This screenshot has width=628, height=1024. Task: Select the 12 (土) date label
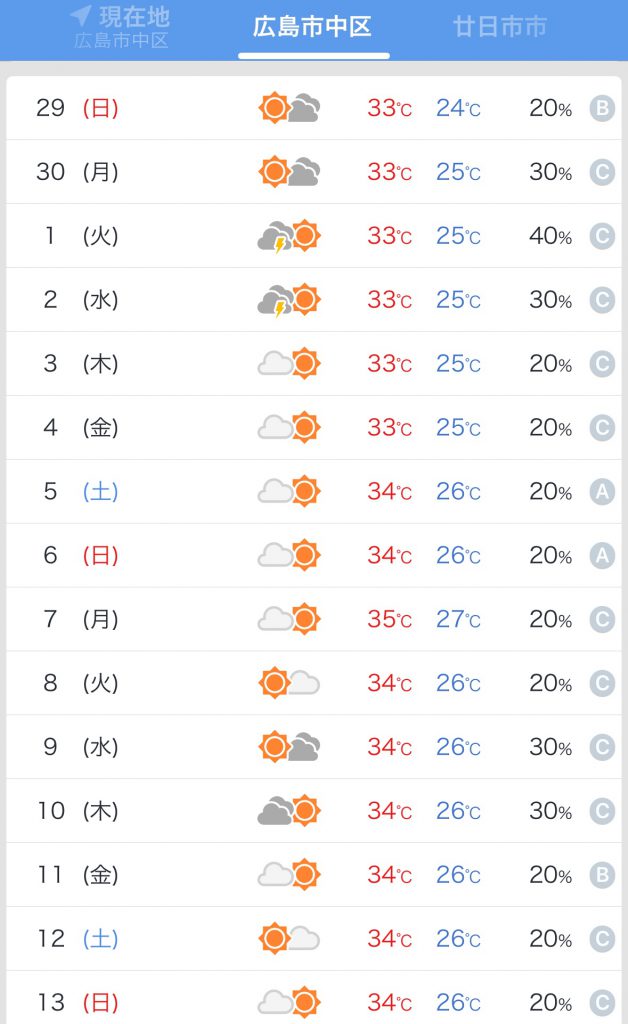click(x=78, y=938)
